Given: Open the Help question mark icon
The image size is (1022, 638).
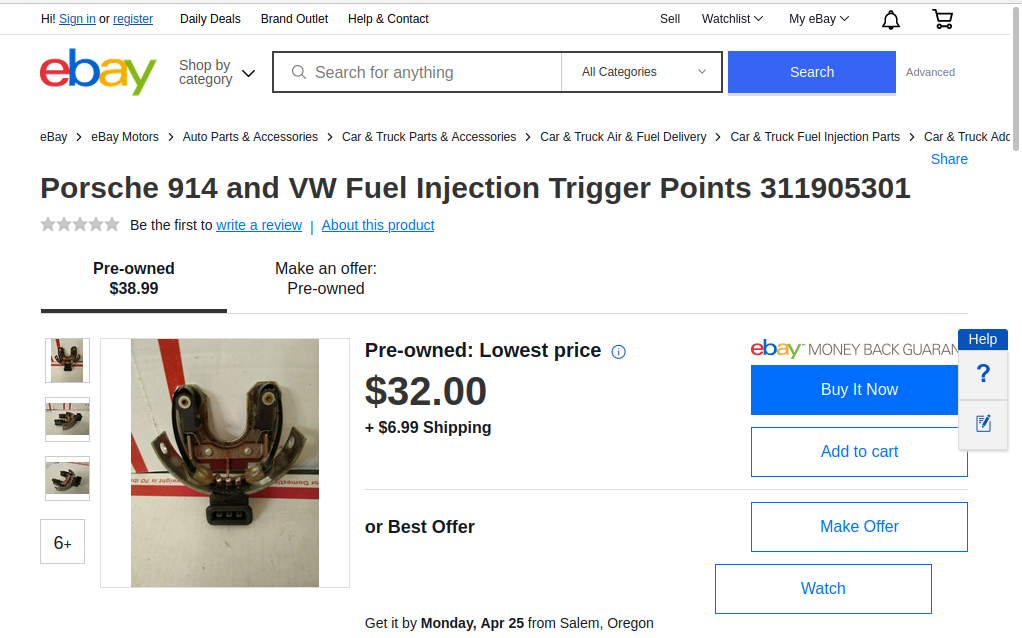Looking at the screenshot, I should (x=983, y=374).
